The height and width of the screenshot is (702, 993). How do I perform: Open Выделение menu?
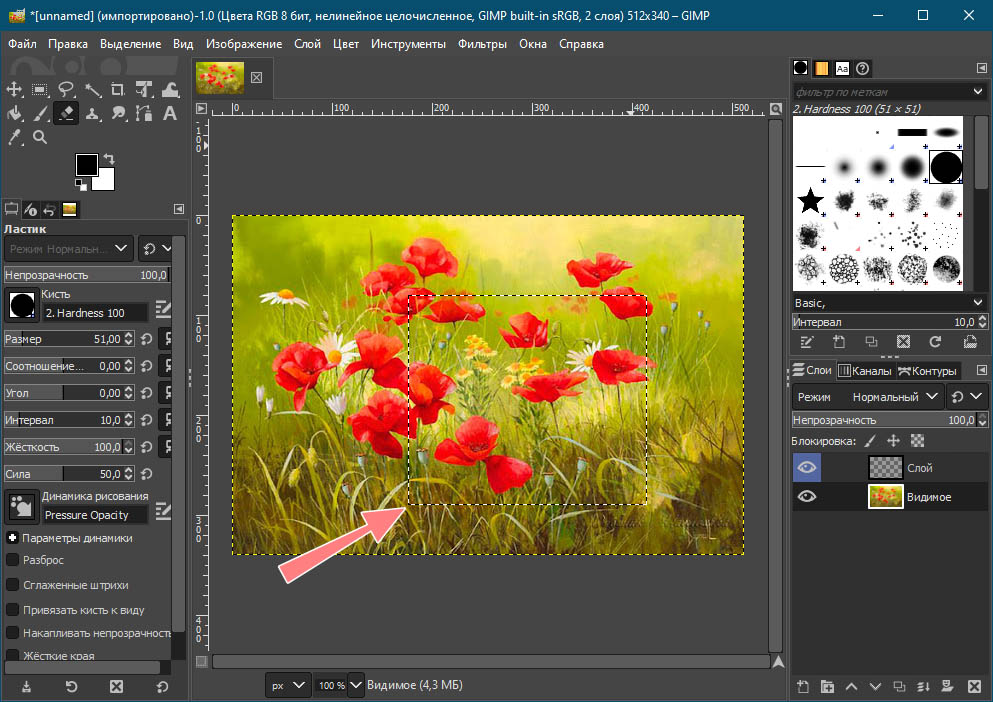click(x=130, y=44)
